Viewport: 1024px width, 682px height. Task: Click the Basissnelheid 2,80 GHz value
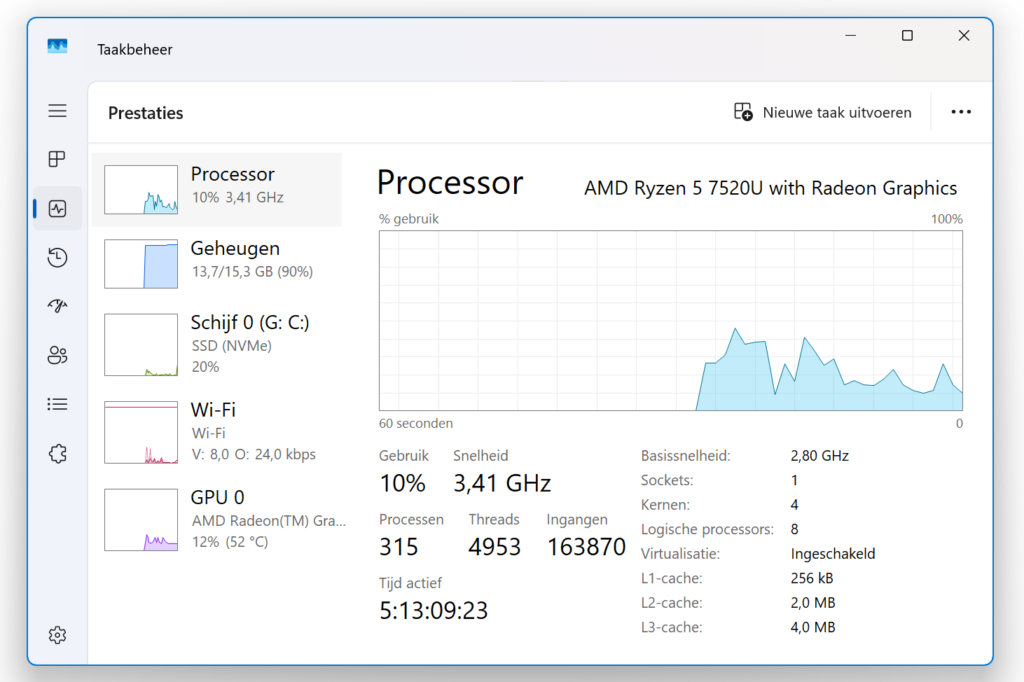click(x=820, y=455)
